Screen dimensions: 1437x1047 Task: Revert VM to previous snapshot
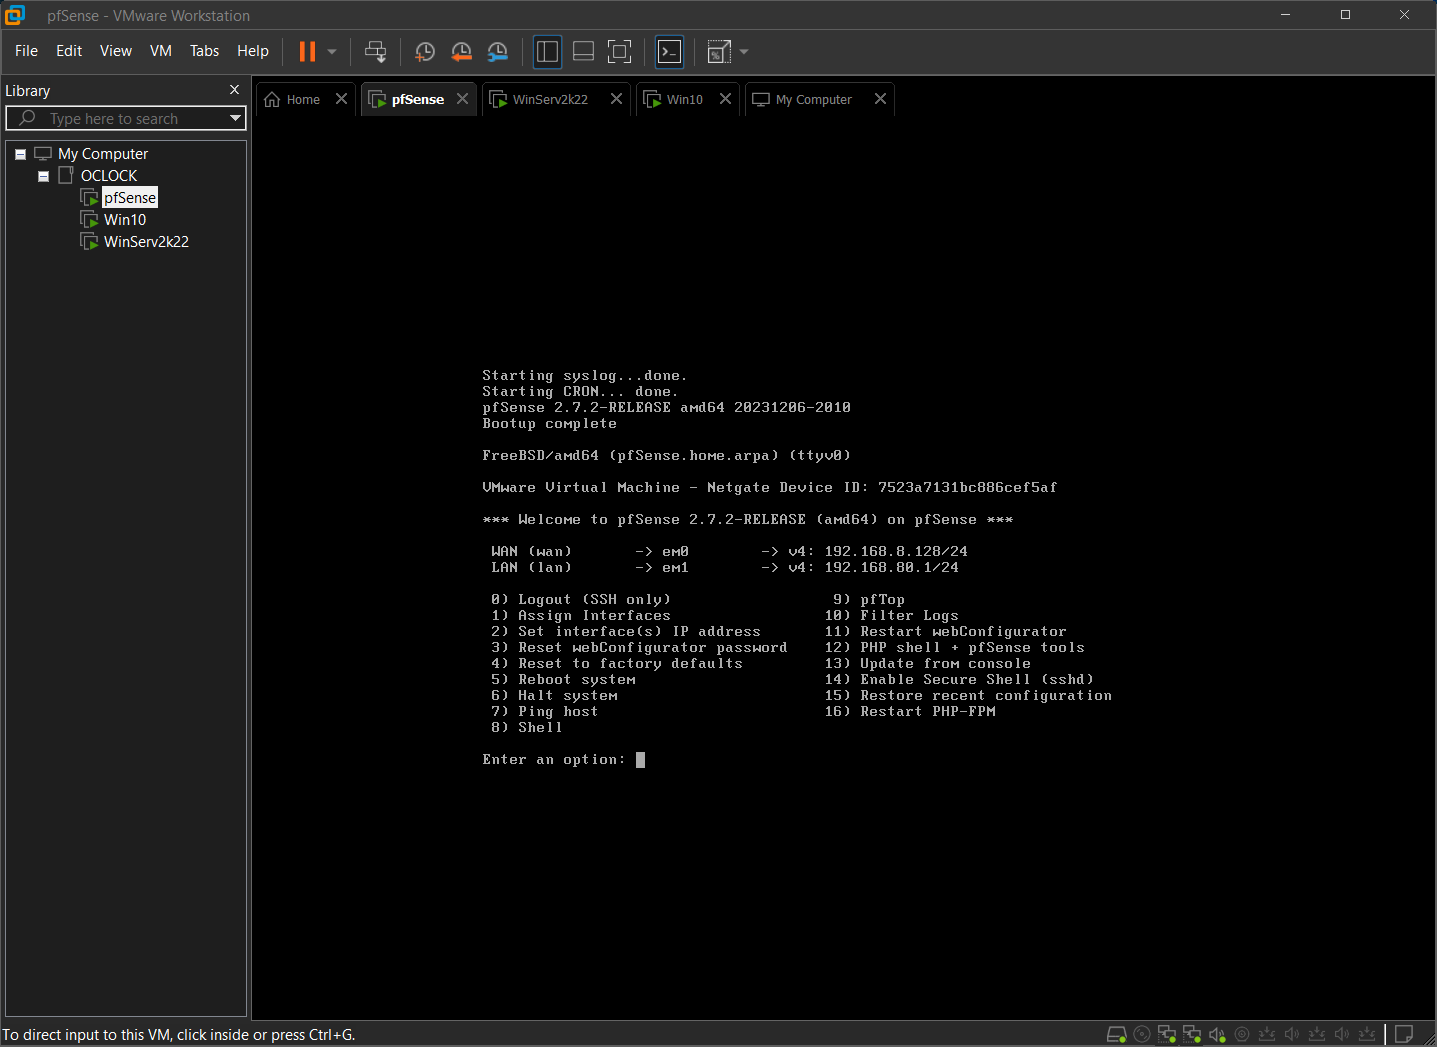(x=461, y=52)
